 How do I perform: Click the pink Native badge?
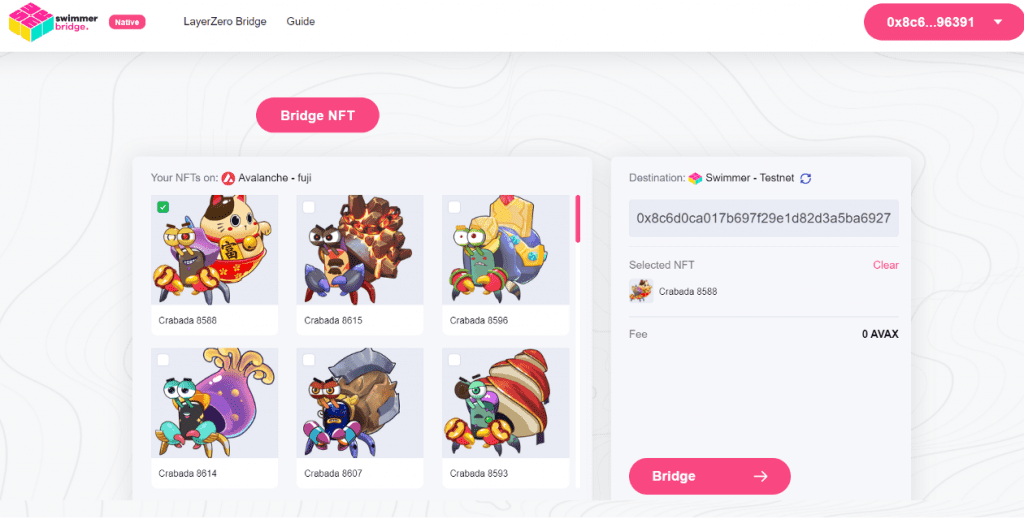(x=127, y=22)
